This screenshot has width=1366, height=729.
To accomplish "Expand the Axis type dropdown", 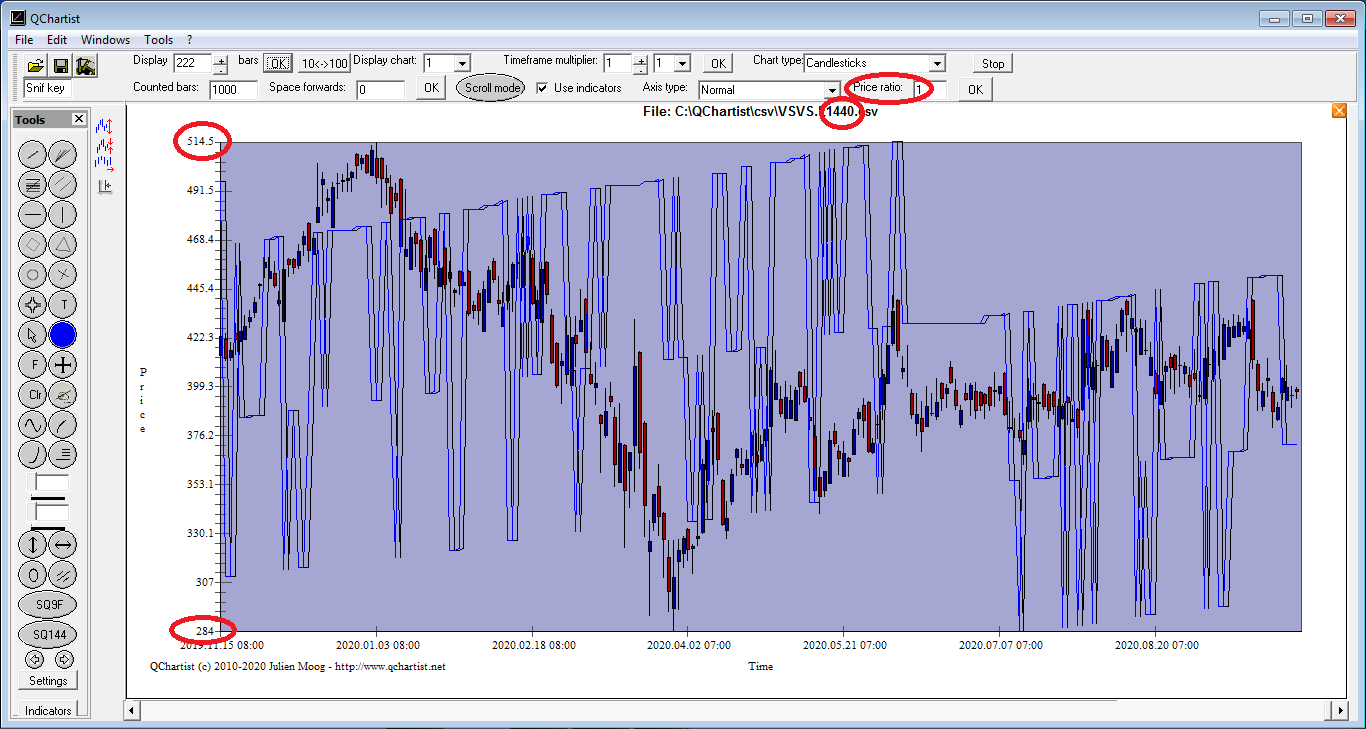I will (x=831, y=90).
